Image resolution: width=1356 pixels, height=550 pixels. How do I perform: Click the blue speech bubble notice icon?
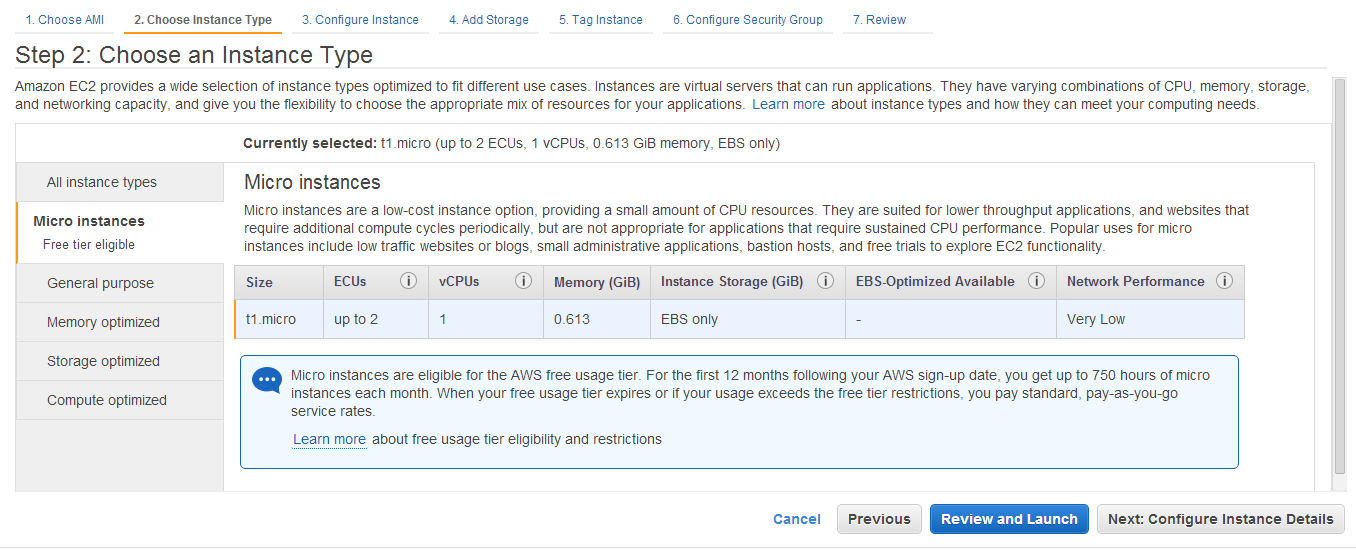click(x=267, y=381)
